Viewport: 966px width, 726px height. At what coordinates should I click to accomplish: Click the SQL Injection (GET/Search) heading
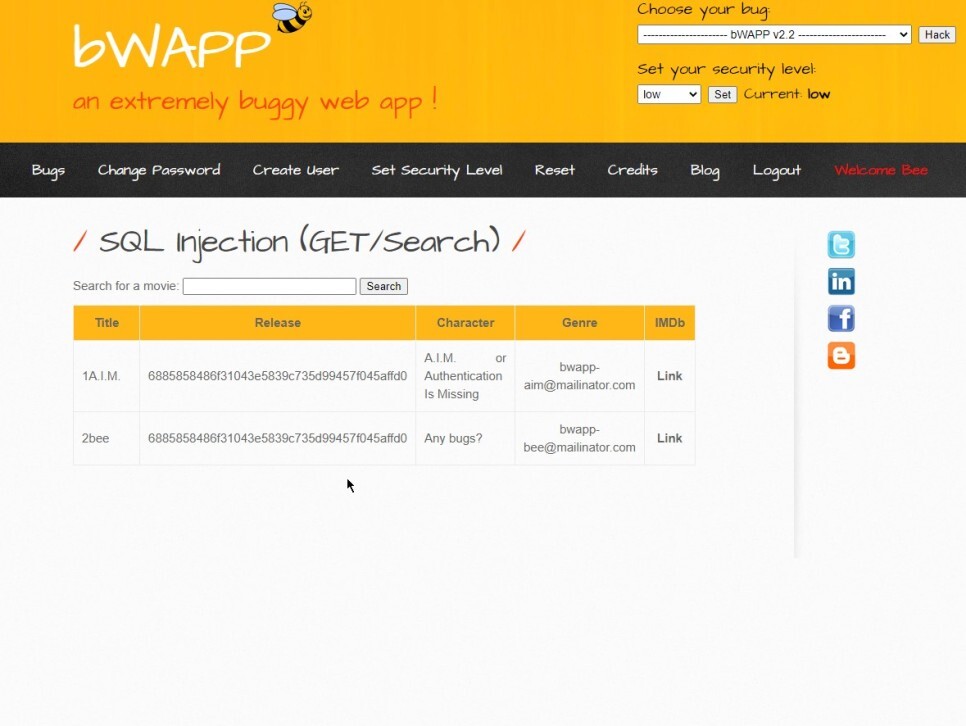tap(299, 242)
